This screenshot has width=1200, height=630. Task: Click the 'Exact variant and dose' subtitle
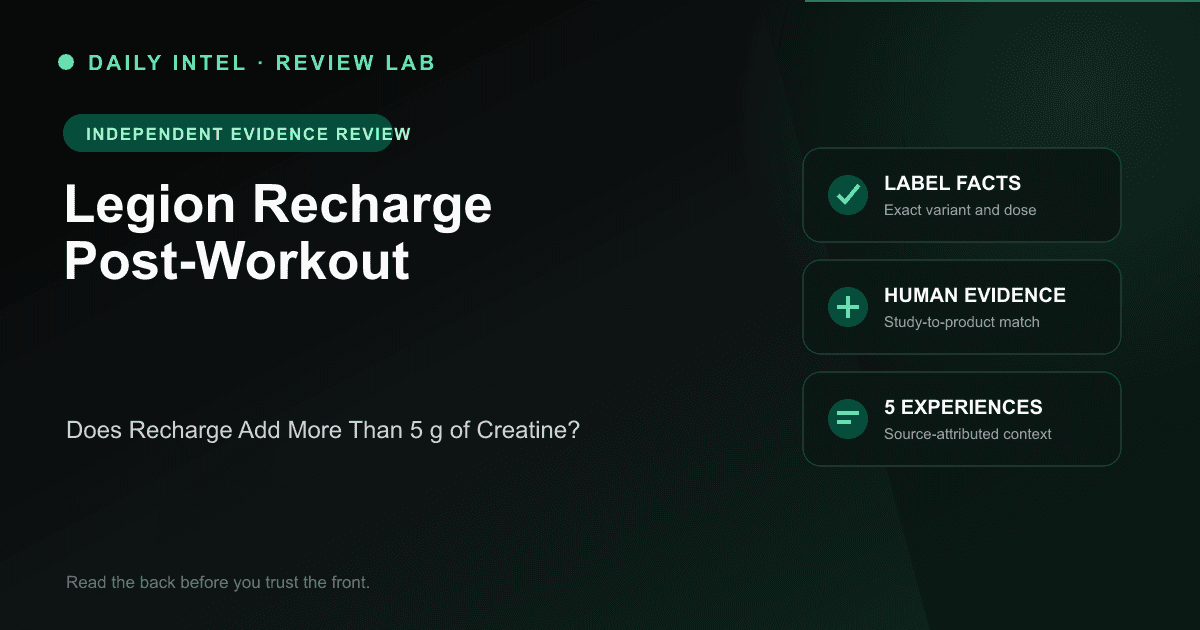(x=960, y=210)
